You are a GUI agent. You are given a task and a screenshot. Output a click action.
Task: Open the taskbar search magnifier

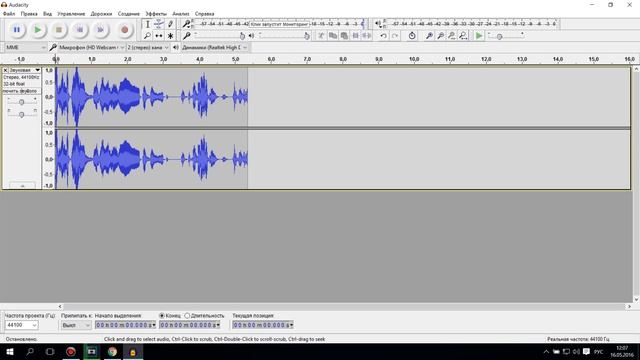tap(30, 351)
